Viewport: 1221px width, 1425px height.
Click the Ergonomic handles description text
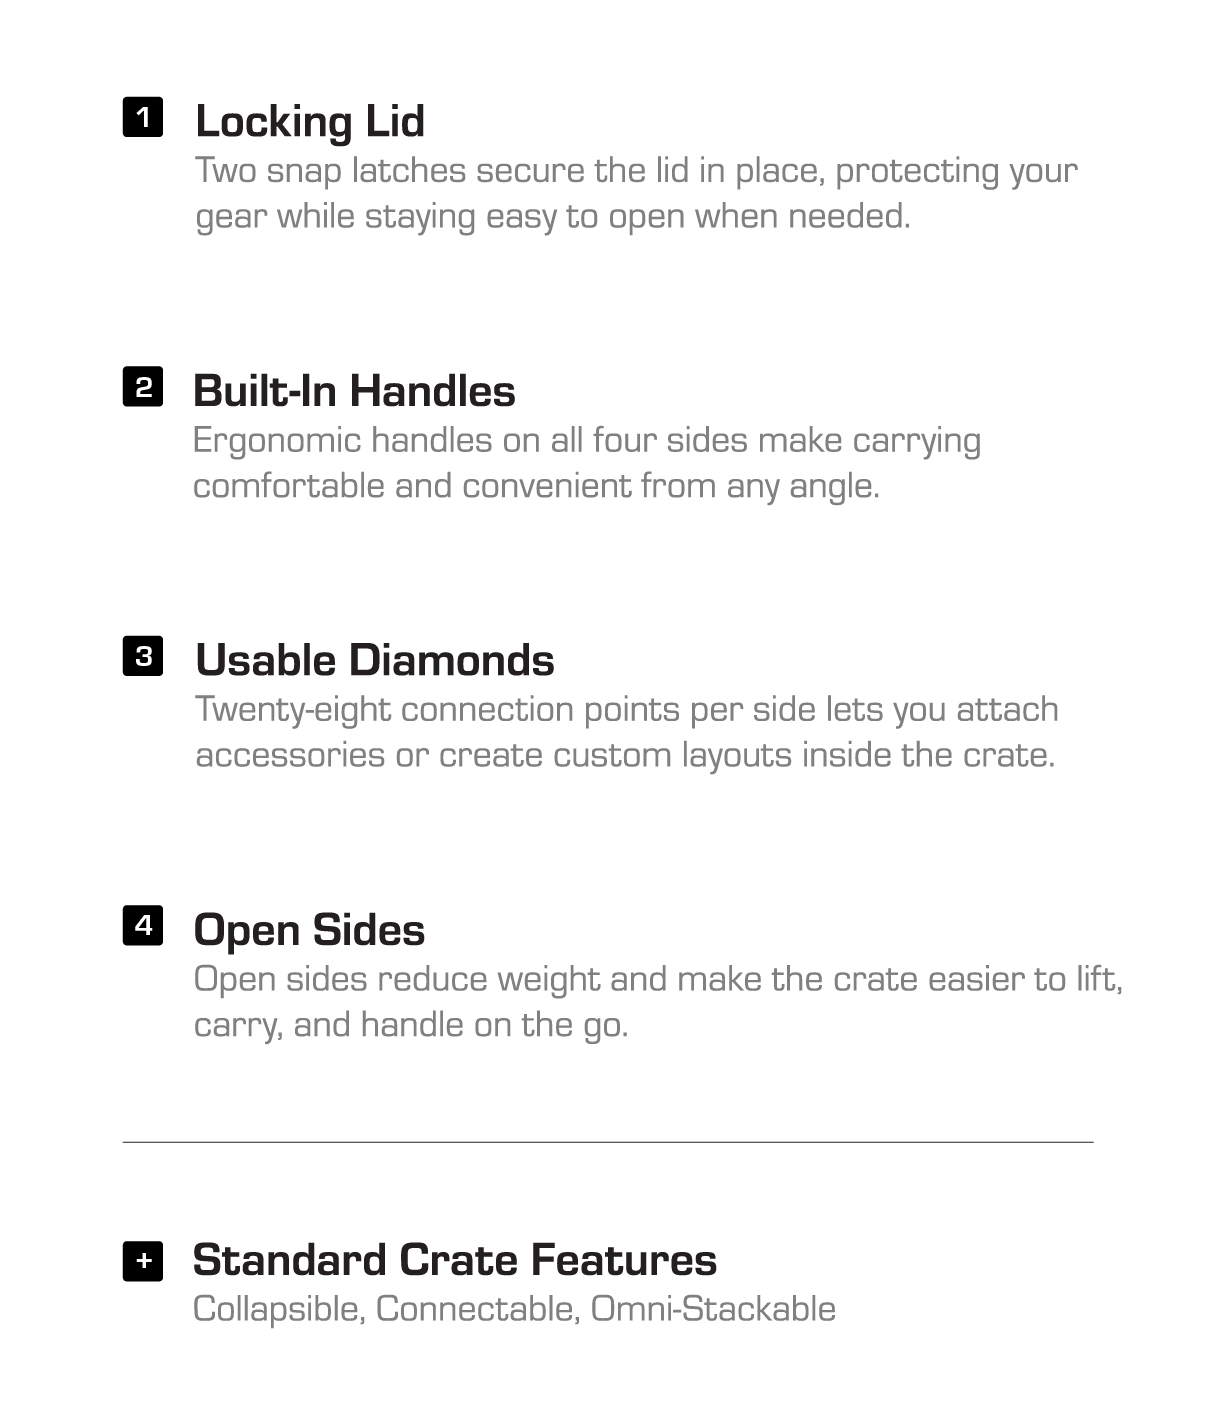587,463
